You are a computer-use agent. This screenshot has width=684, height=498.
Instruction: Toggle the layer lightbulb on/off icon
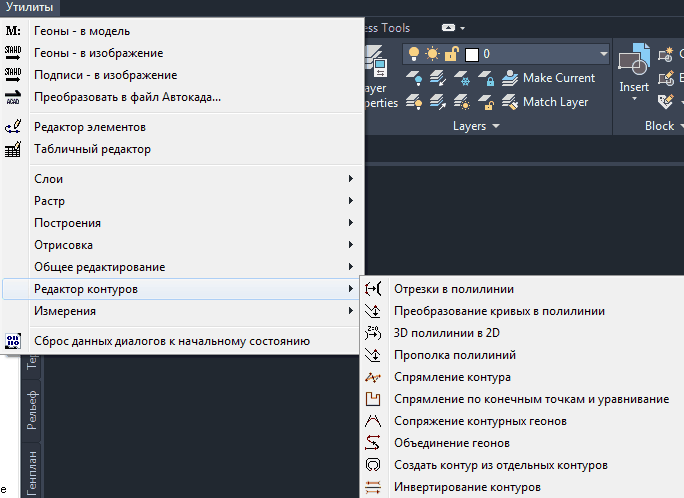[414, 54]
